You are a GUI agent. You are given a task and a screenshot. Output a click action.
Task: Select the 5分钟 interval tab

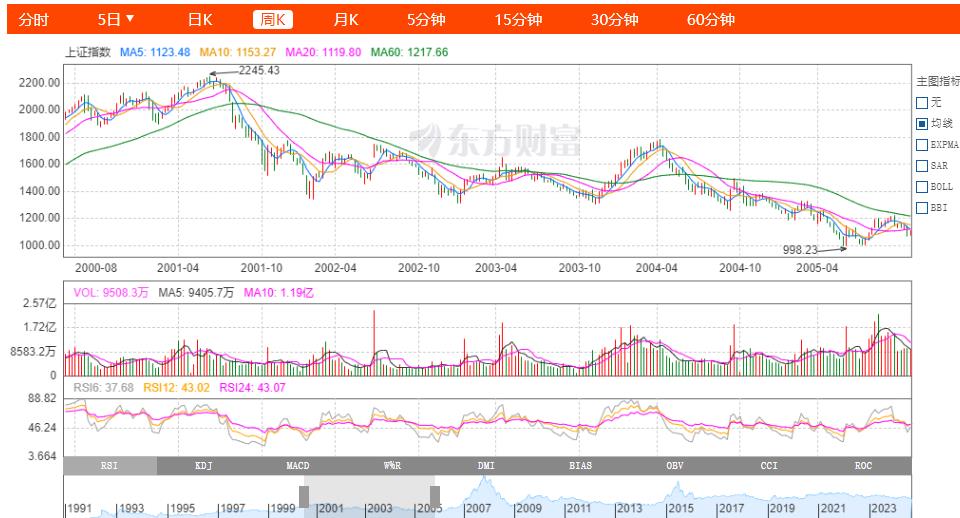426,20
